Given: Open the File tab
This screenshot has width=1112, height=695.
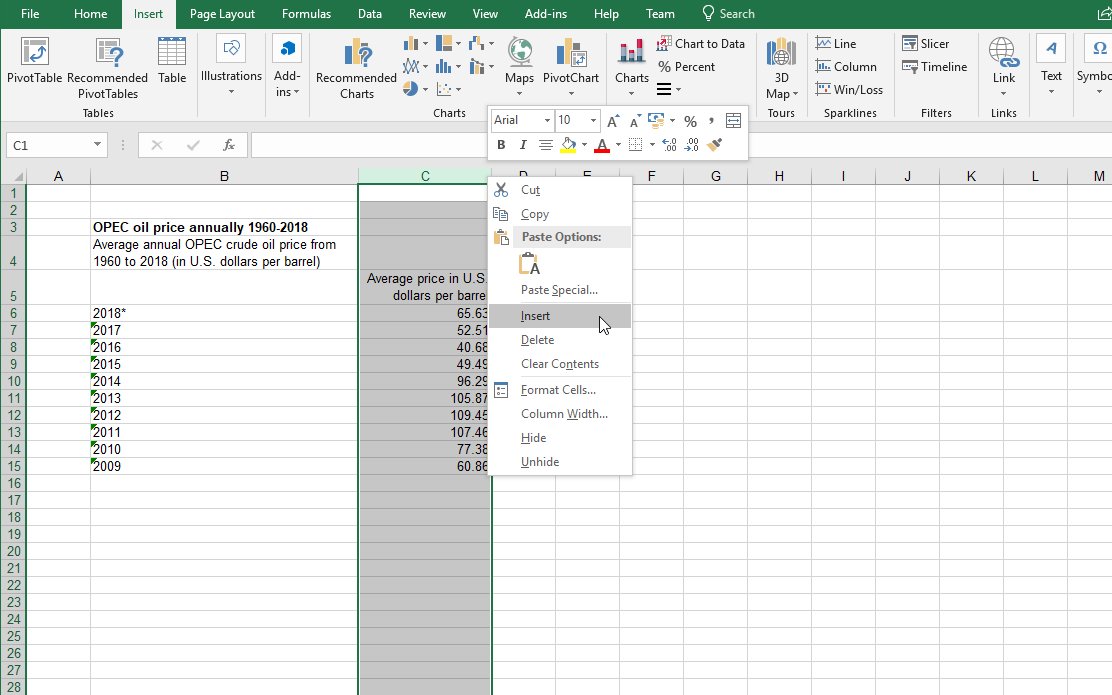Looking at the screenshot, I should point(30,13).
